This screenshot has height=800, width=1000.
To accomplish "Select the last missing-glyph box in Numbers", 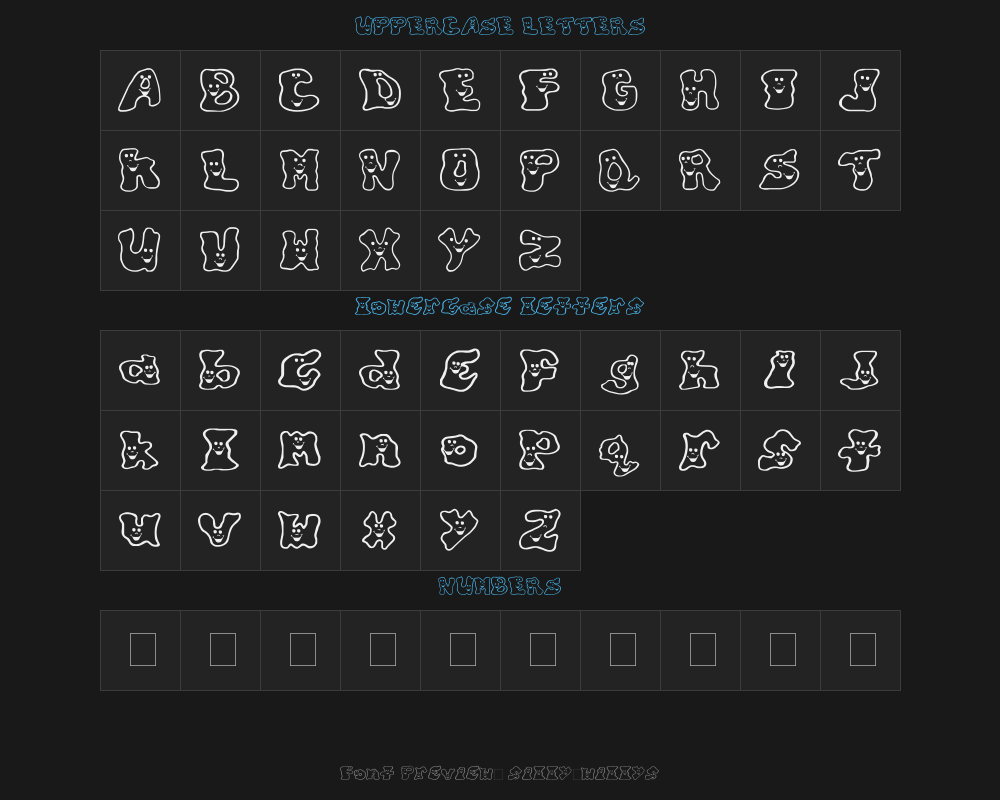I will (x=862, y=650).
